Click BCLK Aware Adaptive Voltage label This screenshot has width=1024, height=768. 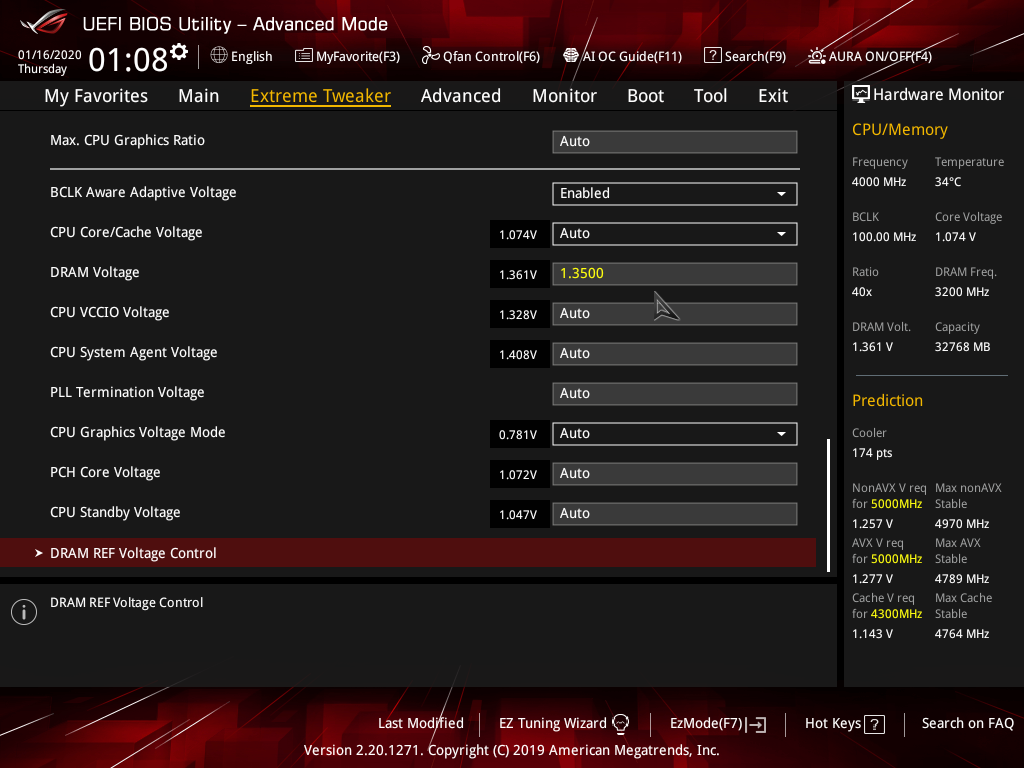coord(143,192)
